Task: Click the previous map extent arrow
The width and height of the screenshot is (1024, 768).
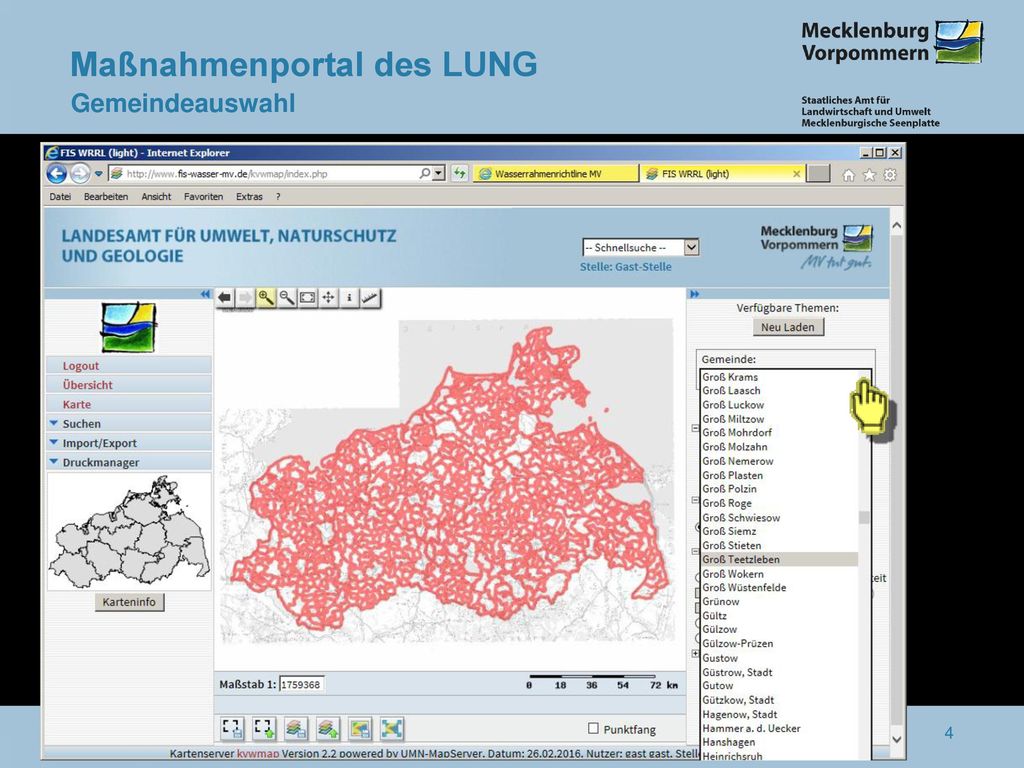Action: (225, 298)
